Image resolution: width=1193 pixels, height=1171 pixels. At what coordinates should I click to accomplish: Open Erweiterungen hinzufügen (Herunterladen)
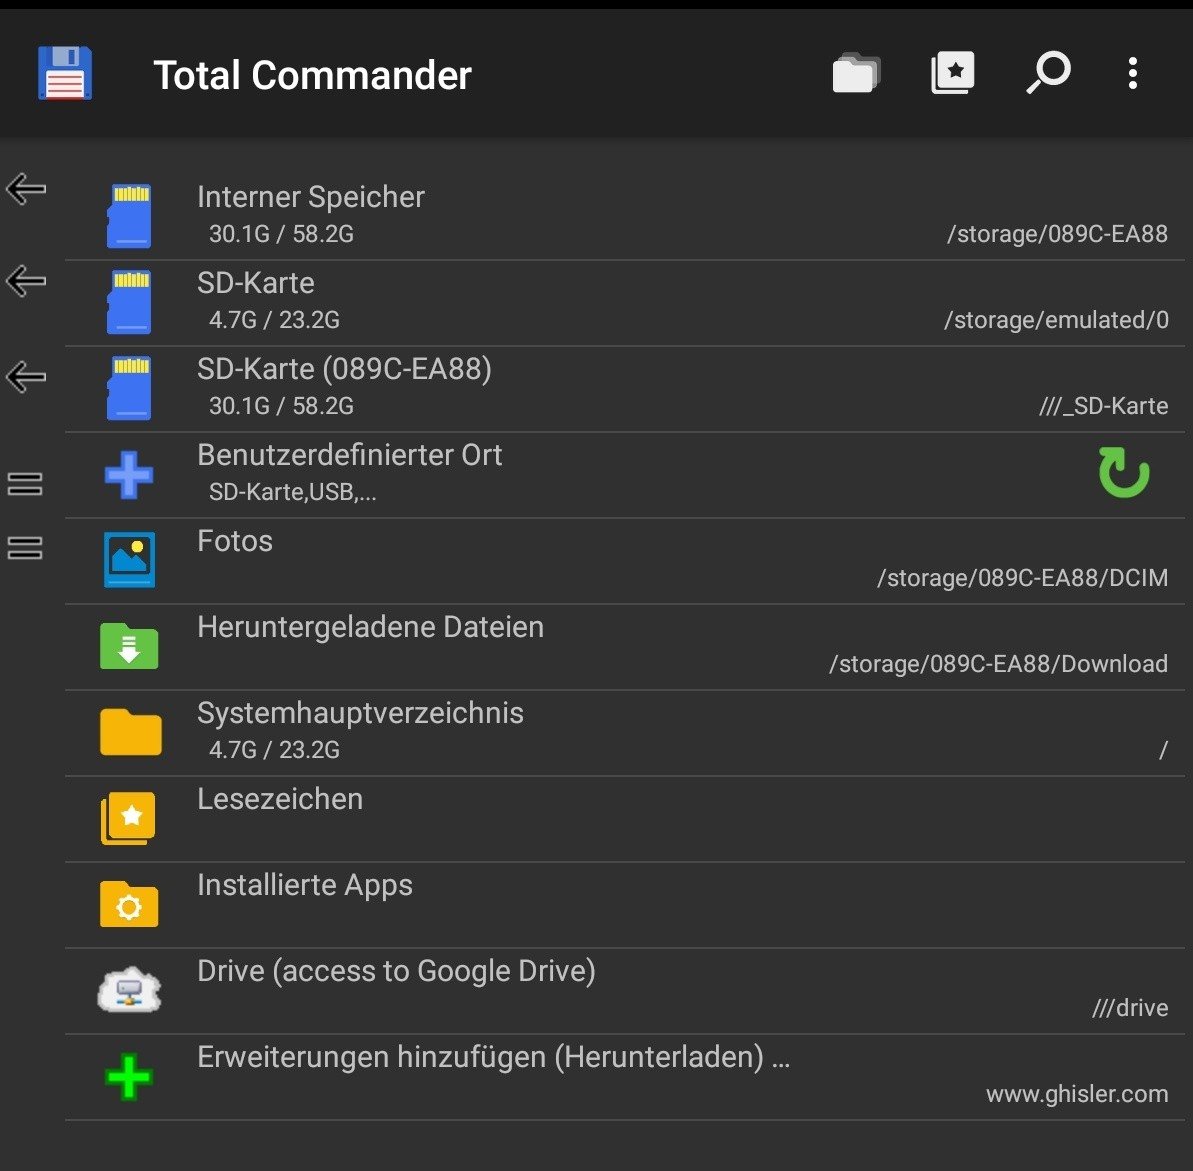pos(625,1077)
